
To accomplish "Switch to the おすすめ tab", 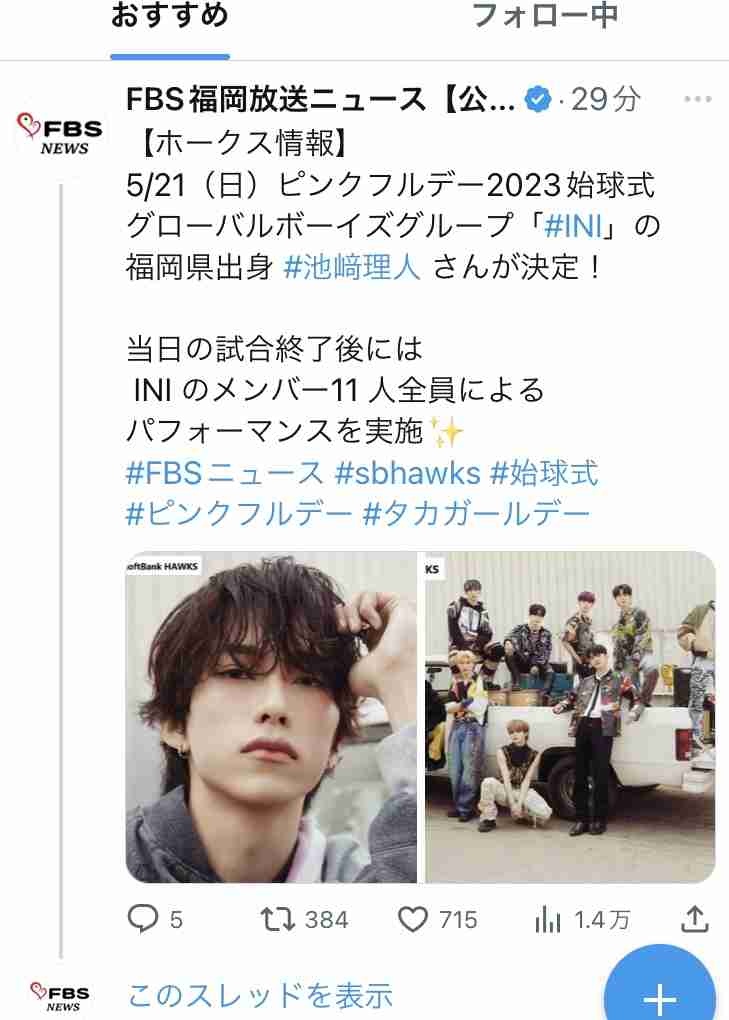I will pos(169,16).
